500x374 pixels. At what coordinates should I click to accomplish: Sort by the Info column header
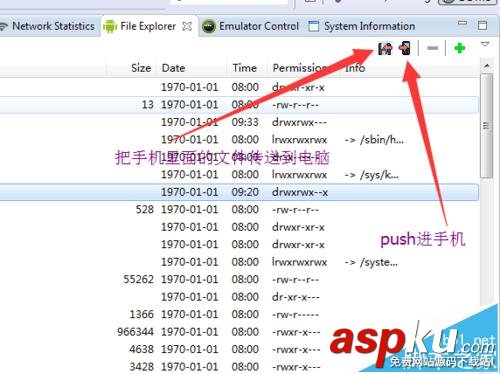355,68
